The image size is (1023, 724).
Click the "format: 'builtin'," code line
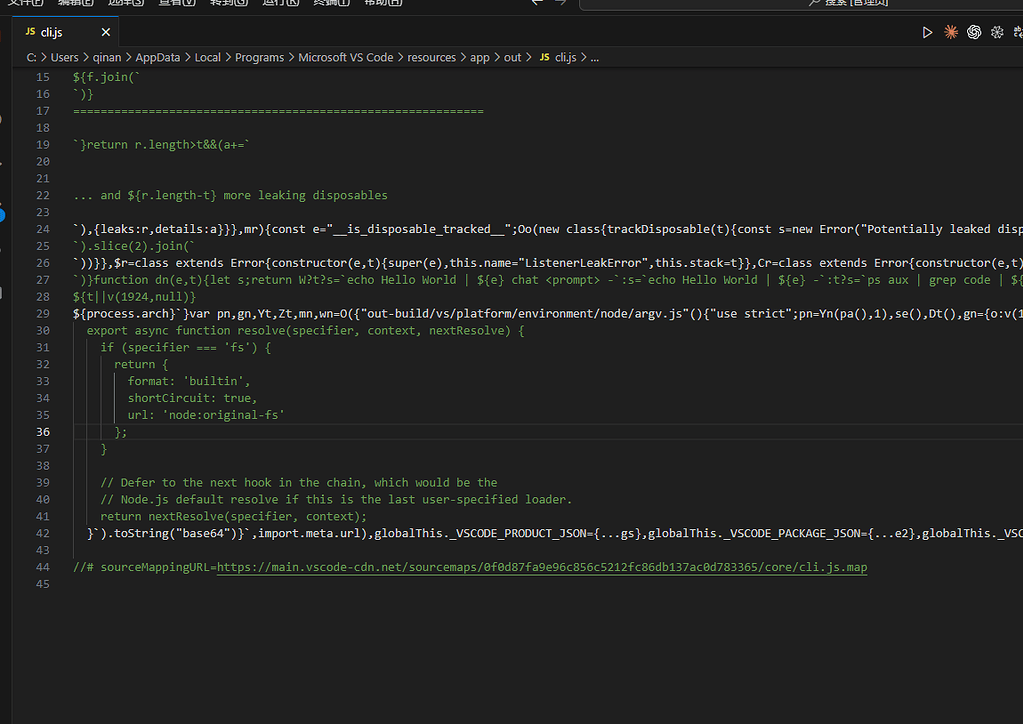[189, 381]
